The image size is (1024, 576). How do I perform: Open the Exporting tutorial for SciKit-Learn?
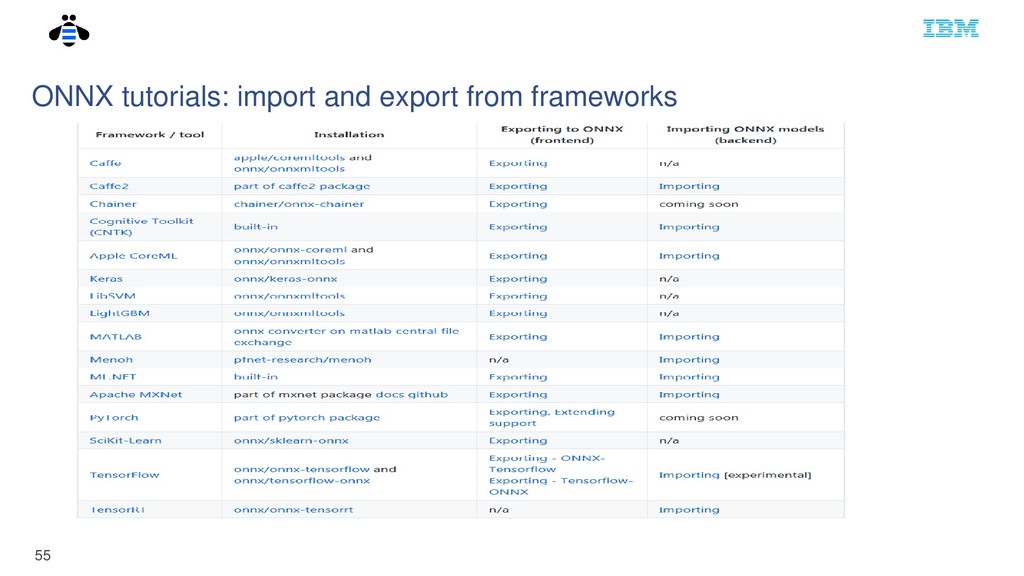(x=518, y=441)
